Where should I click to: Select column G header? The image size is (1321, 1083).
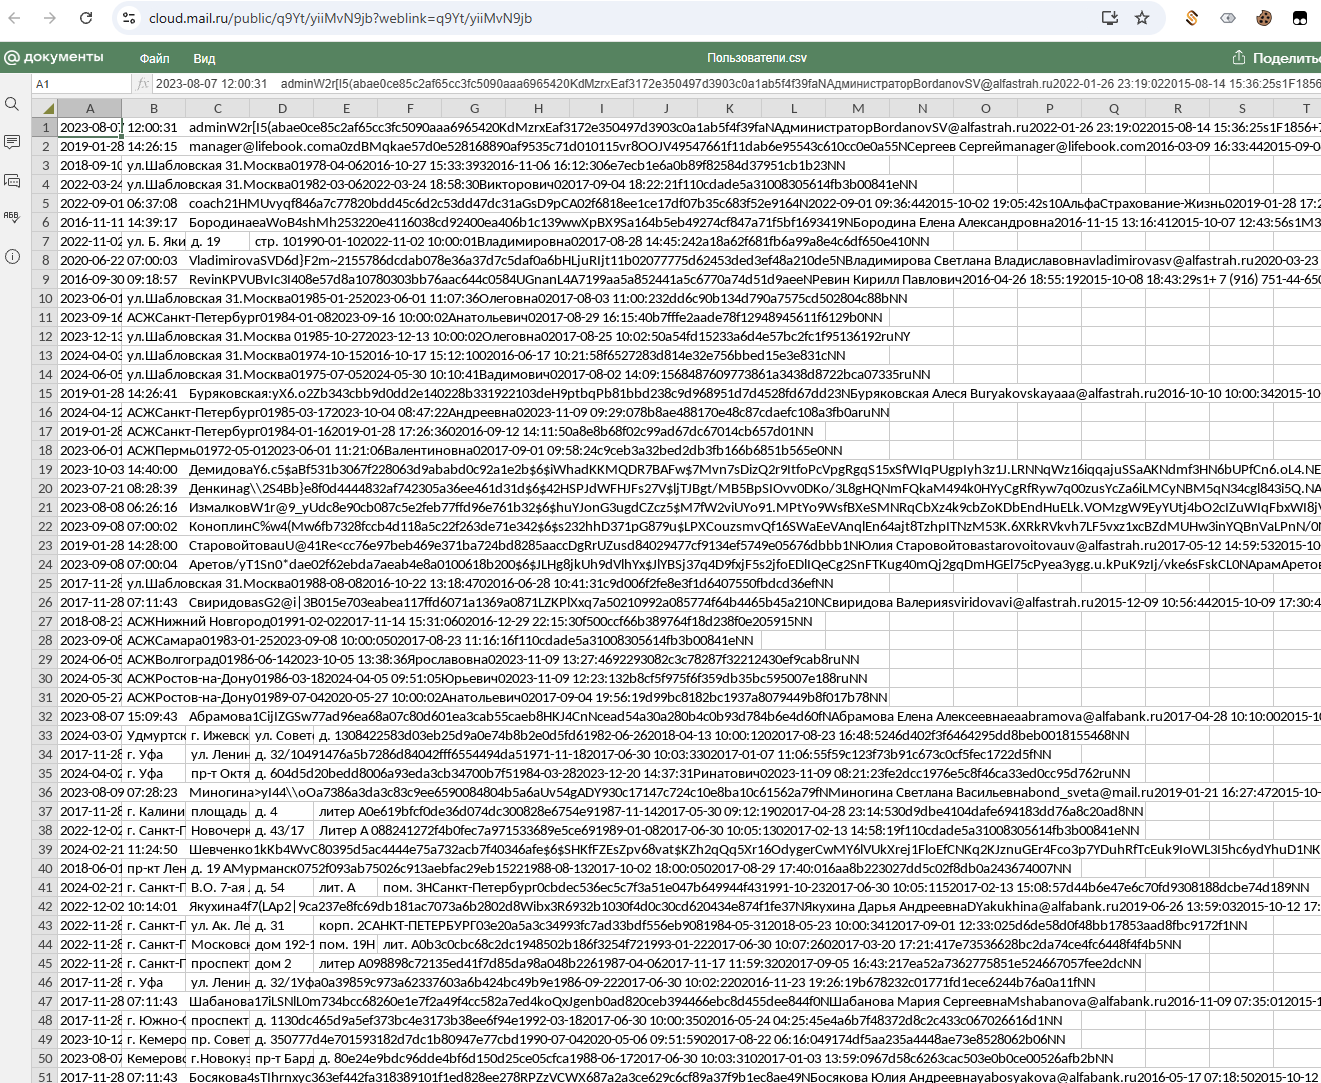[474, 108]
